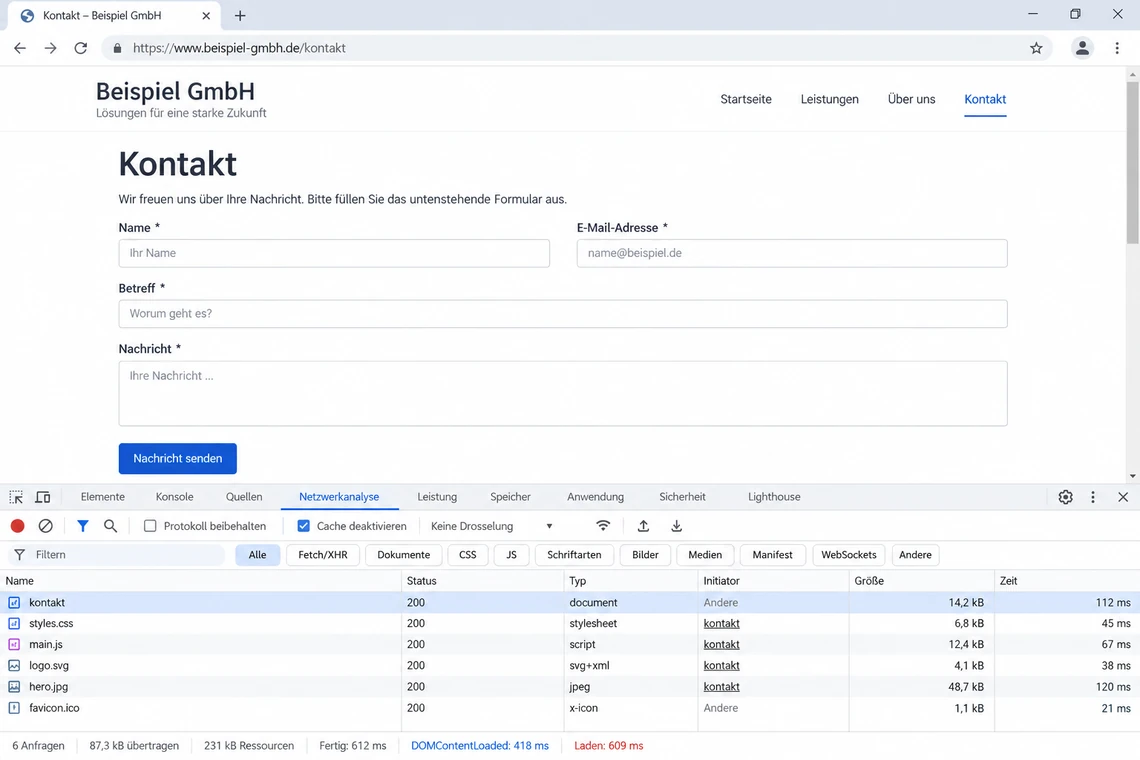Import HAR file with upload icon
Viewport: 1140px width, 760px height.
pos(643,526)
